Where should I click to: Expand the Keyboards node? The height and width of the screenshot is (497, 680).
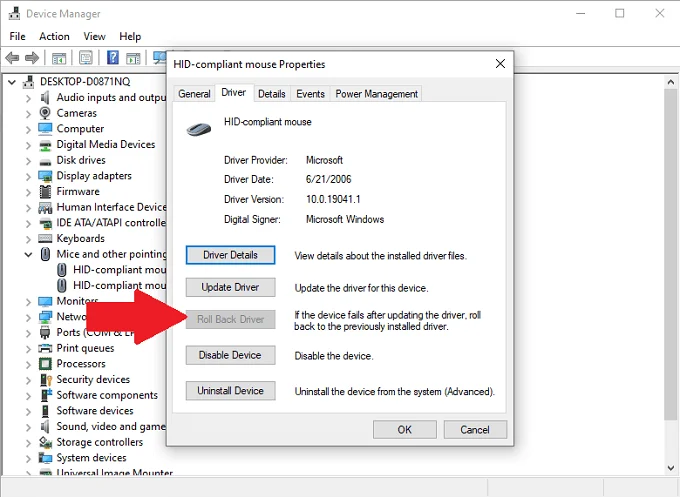pyautogui.click(x=28, y=239)
